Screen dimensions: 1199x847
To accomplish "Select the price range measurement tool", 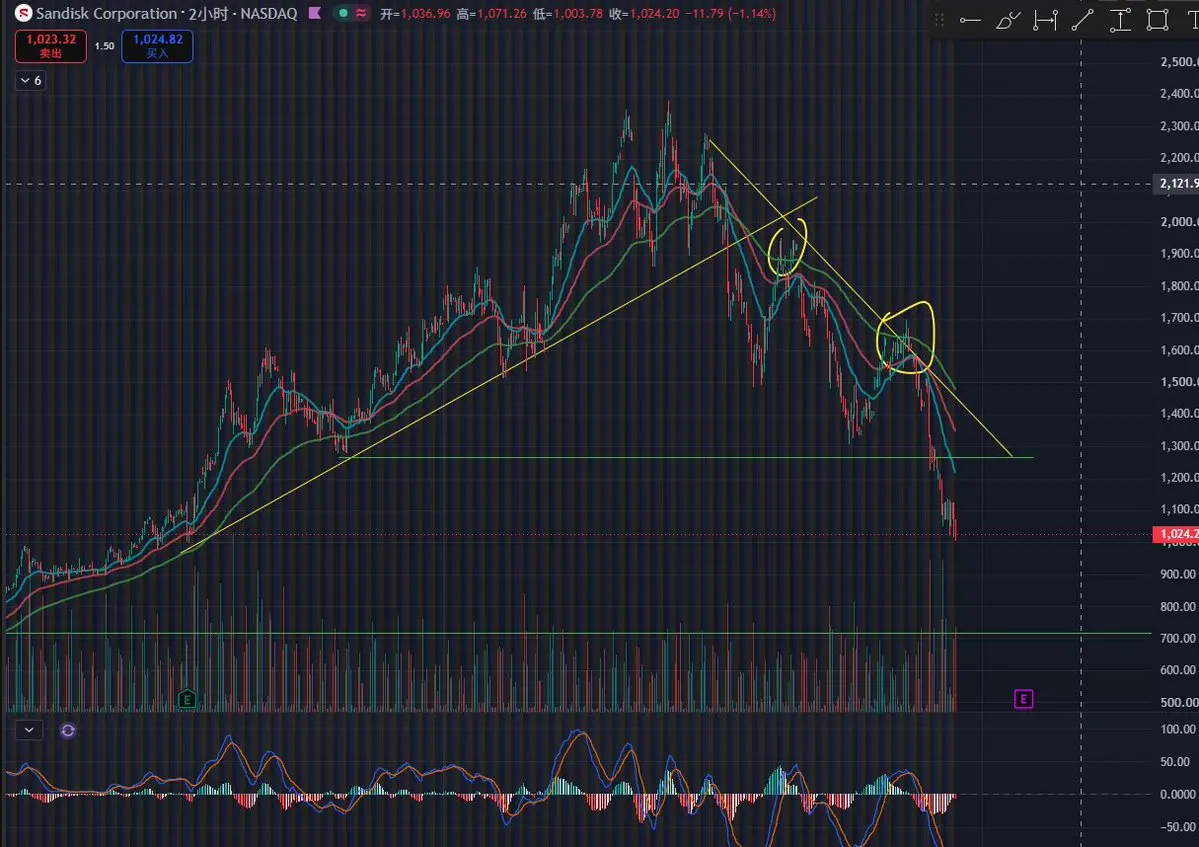I will pyautogui.click(x=1120, y=21).
